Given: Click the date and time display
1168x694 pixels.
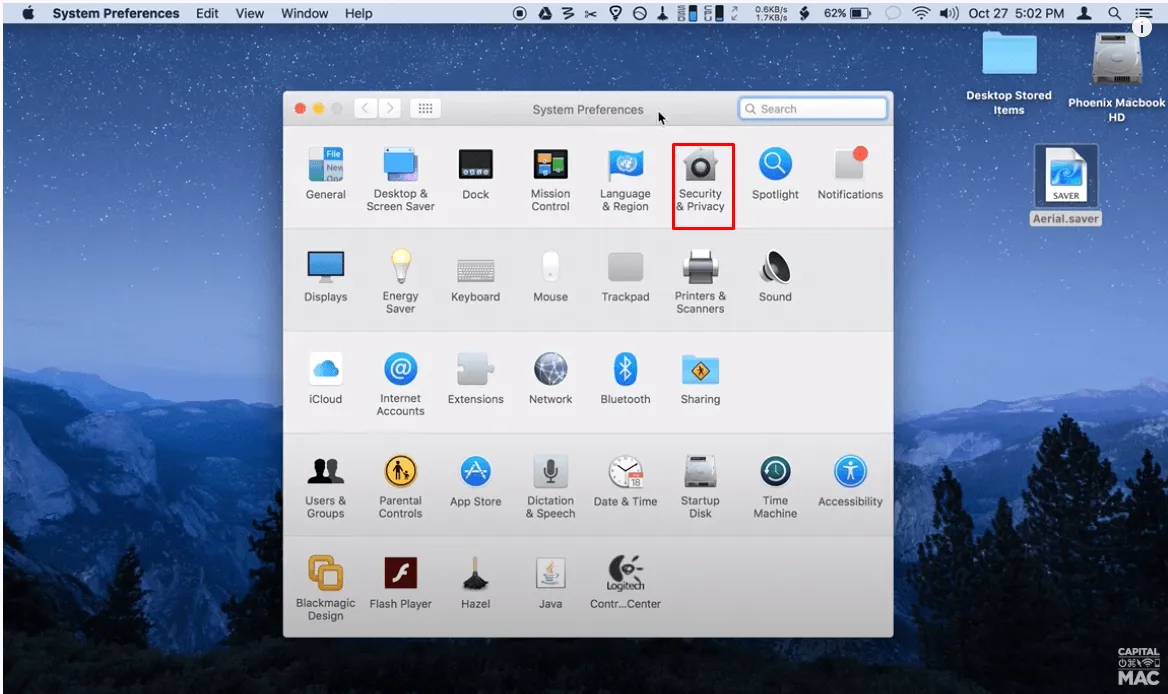Looking at the screenshot, I should (1016, 13).
